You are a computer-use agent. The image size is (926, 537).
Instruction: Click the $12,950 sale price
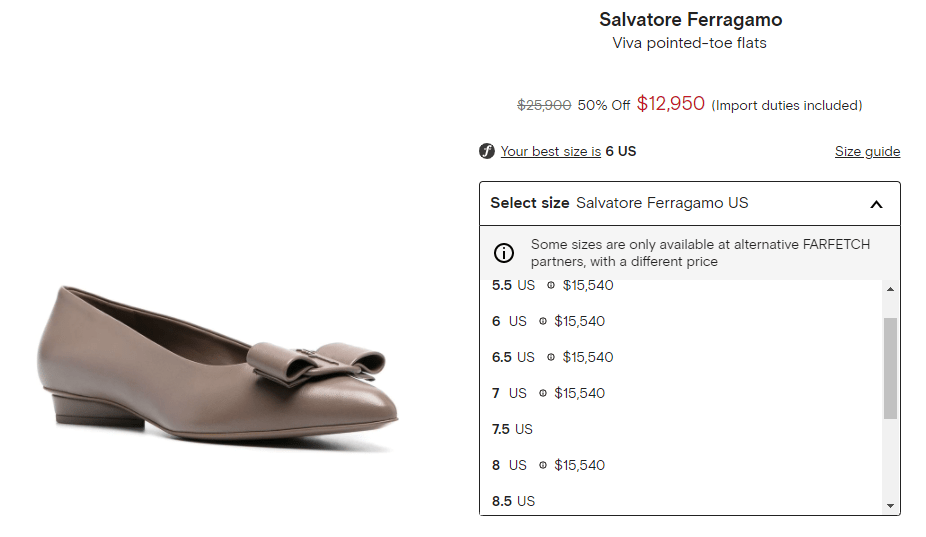click(x=670, y=104)
